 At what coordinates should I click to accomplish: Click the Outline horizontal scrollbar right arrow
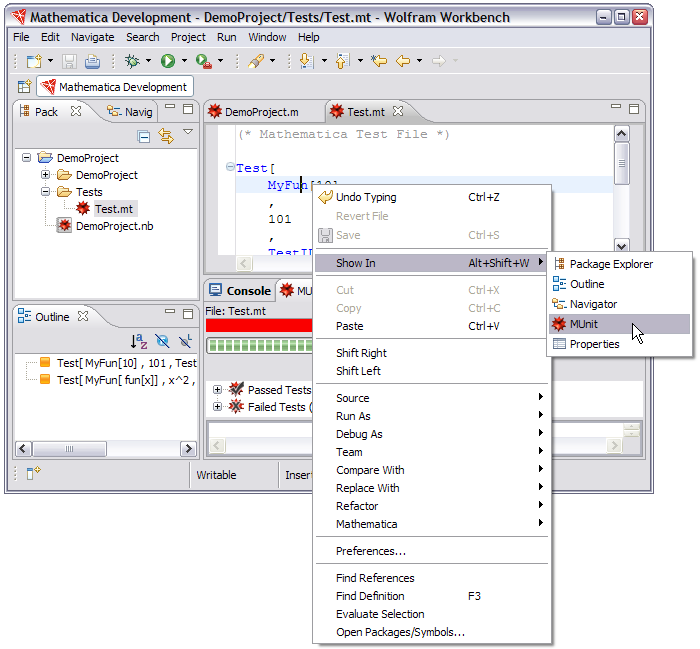point(188,448)
